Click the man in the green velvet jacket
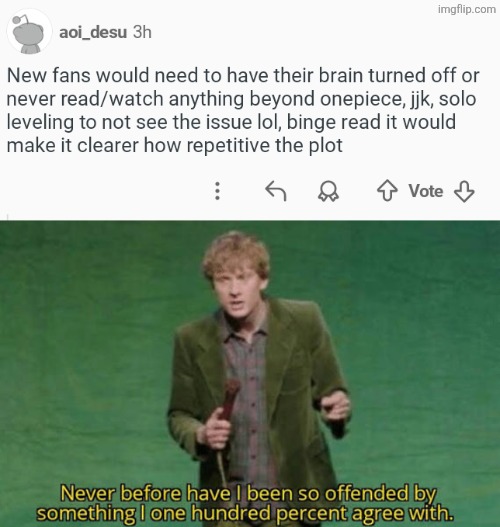The height and width of the screenshot is (527, 500). point(259,363)
